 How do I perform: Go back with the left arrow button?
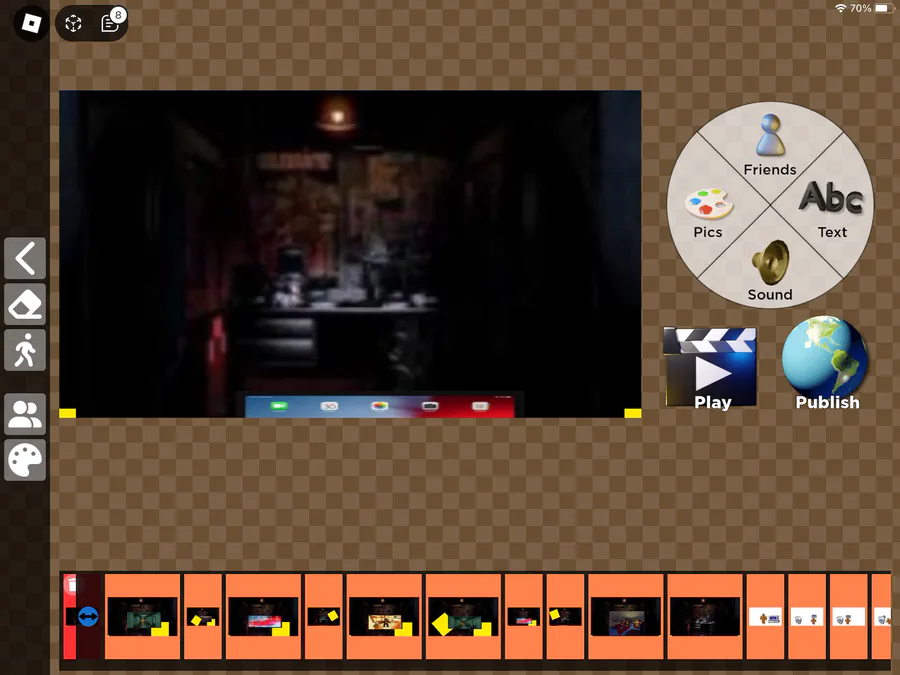[x=25, y=258]
